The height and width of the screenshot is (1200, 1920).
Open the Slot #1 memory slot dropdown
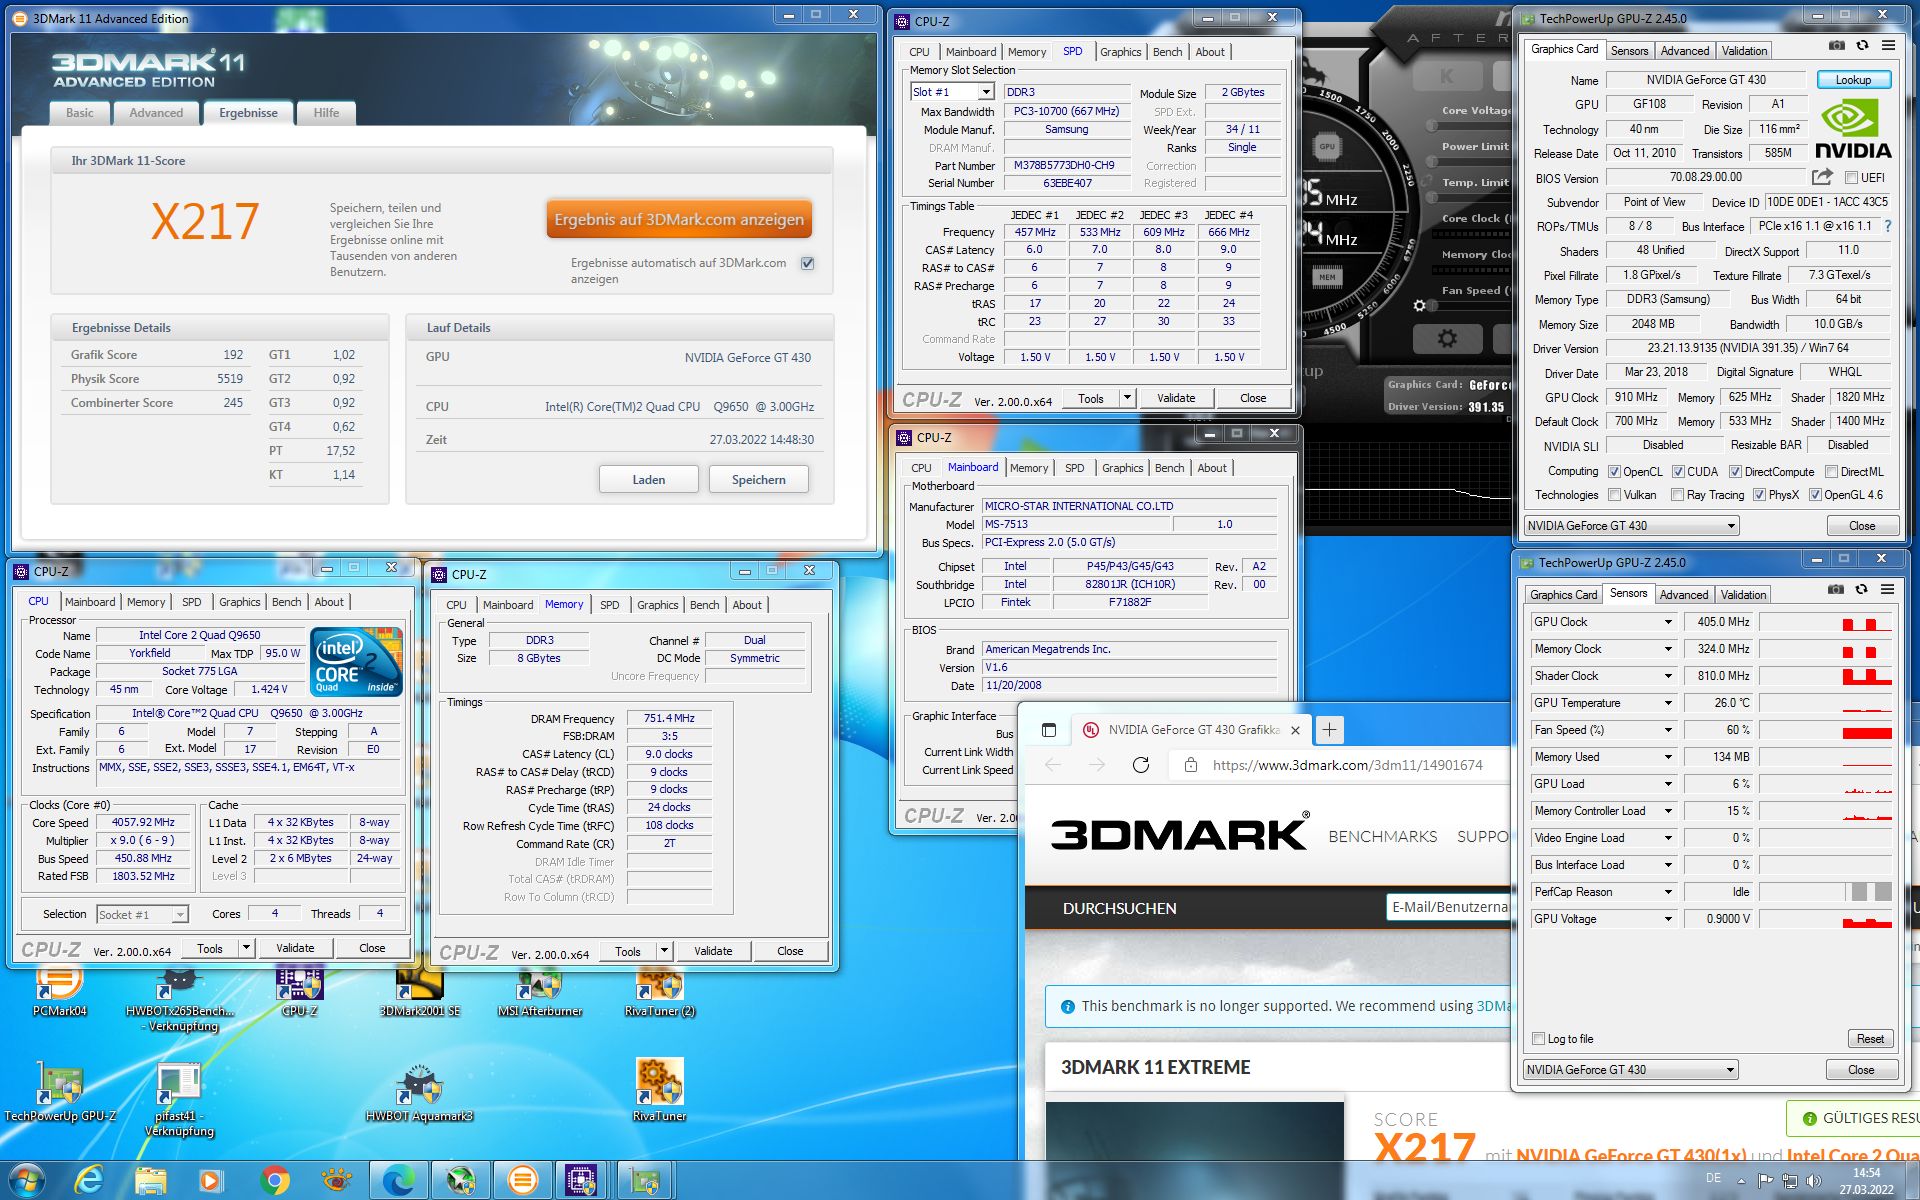coord(986,92)
